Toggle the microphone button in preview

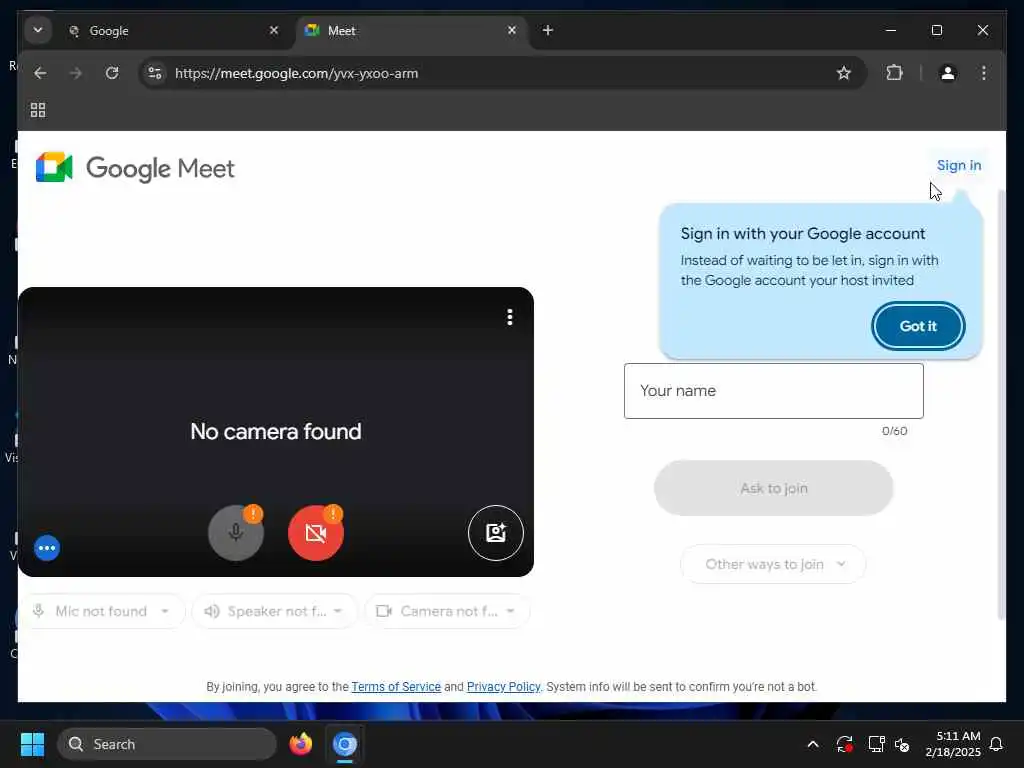pyautogui.click(x=236, y=533)
